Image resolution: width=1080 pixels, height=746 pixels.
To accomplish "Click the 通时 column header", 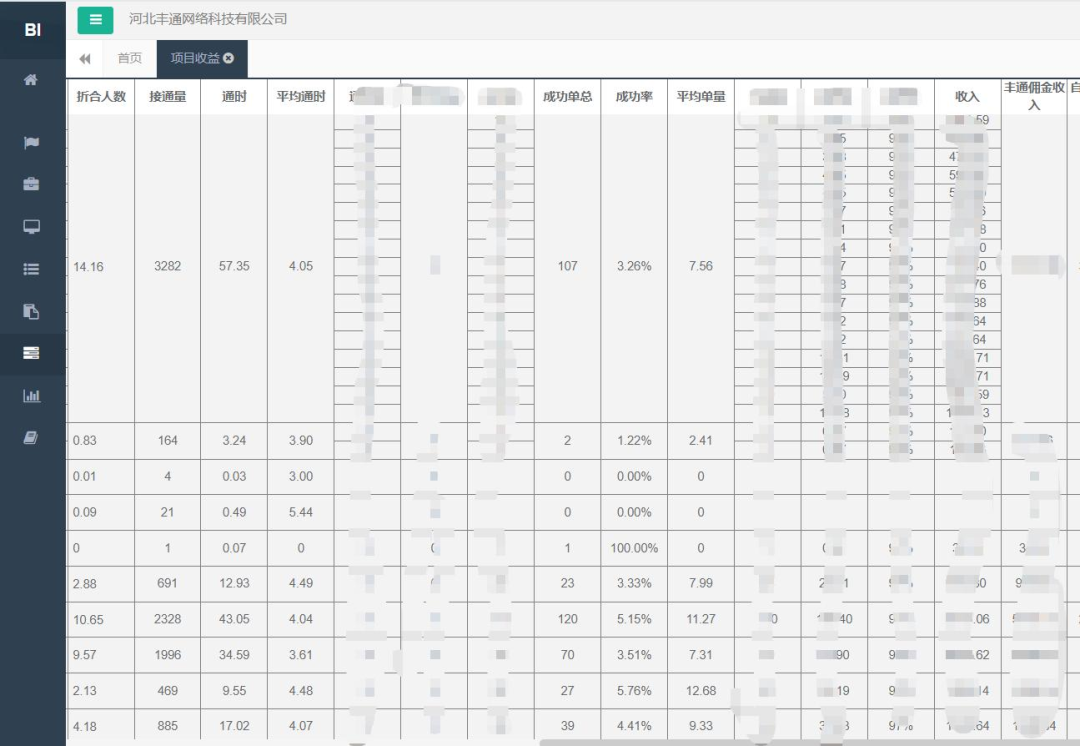I will pos(234,96).
